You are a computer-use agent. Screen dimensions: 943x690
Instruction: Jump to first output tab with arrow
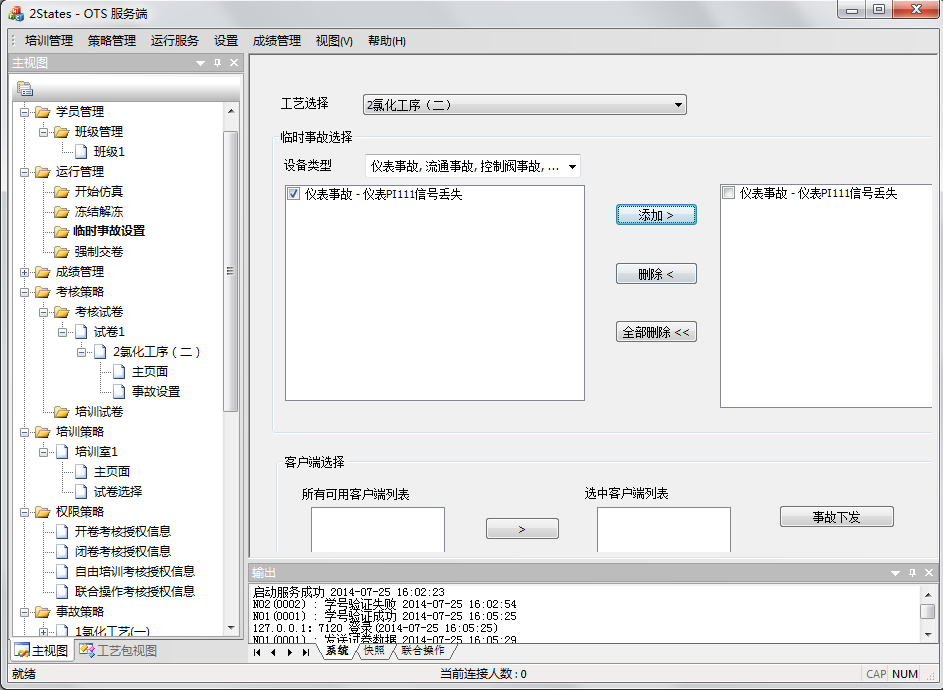pos(257,652)
